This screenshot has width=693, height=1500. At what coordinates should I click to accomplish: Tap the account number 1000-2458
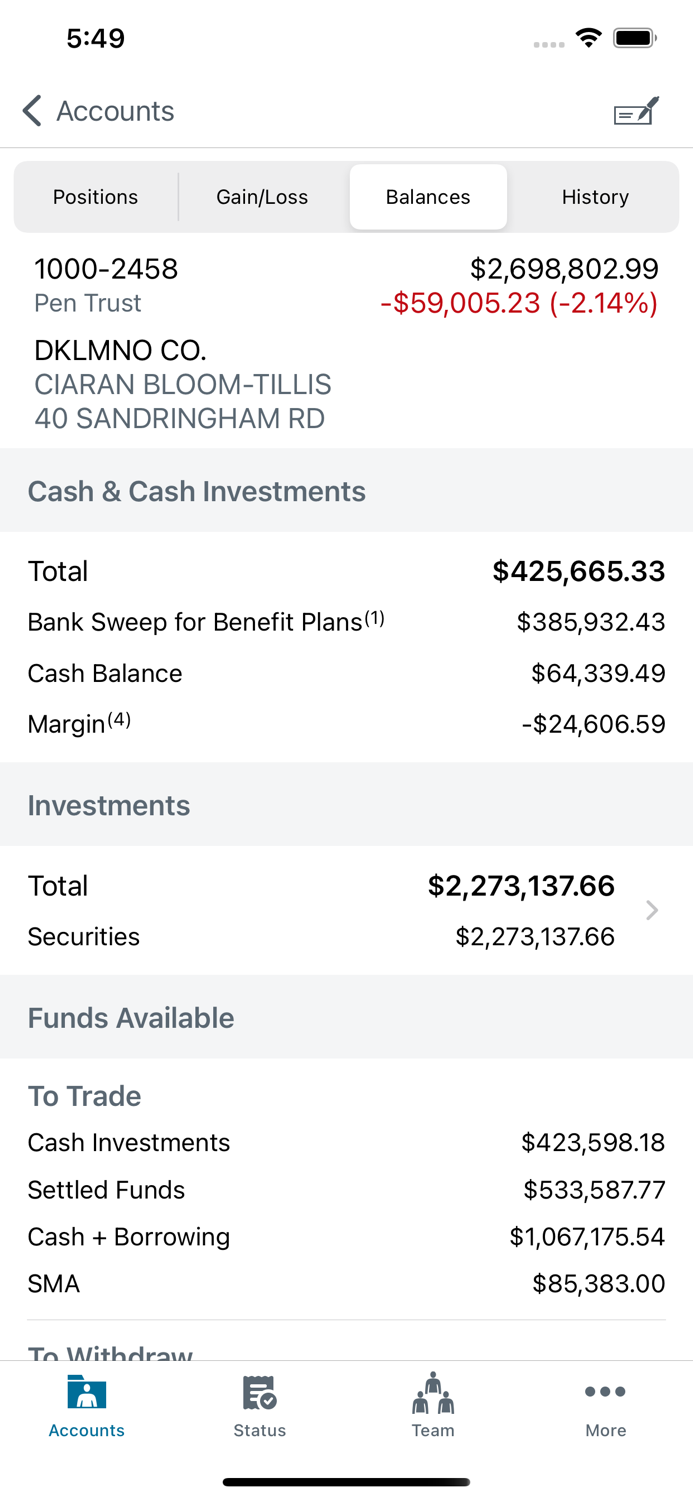point(105,269)
